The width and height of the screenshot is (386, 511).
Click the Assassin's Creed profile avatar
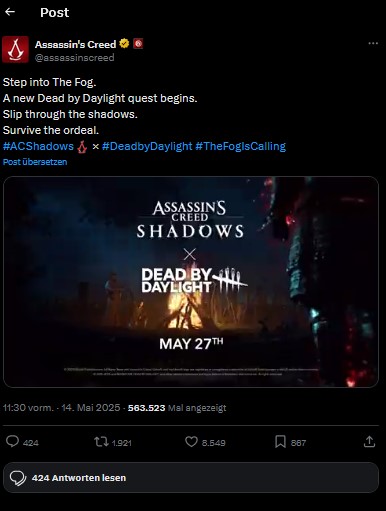pos(15,50)
